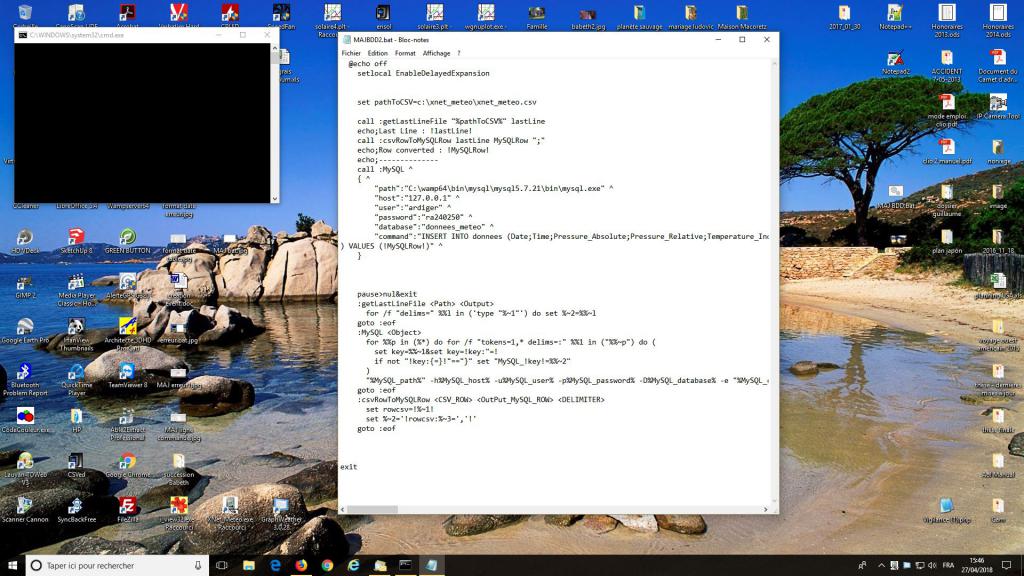Select QuickTime Player desktop icon
This screenshot has height=576, width=1024.
tap(76, 379)
